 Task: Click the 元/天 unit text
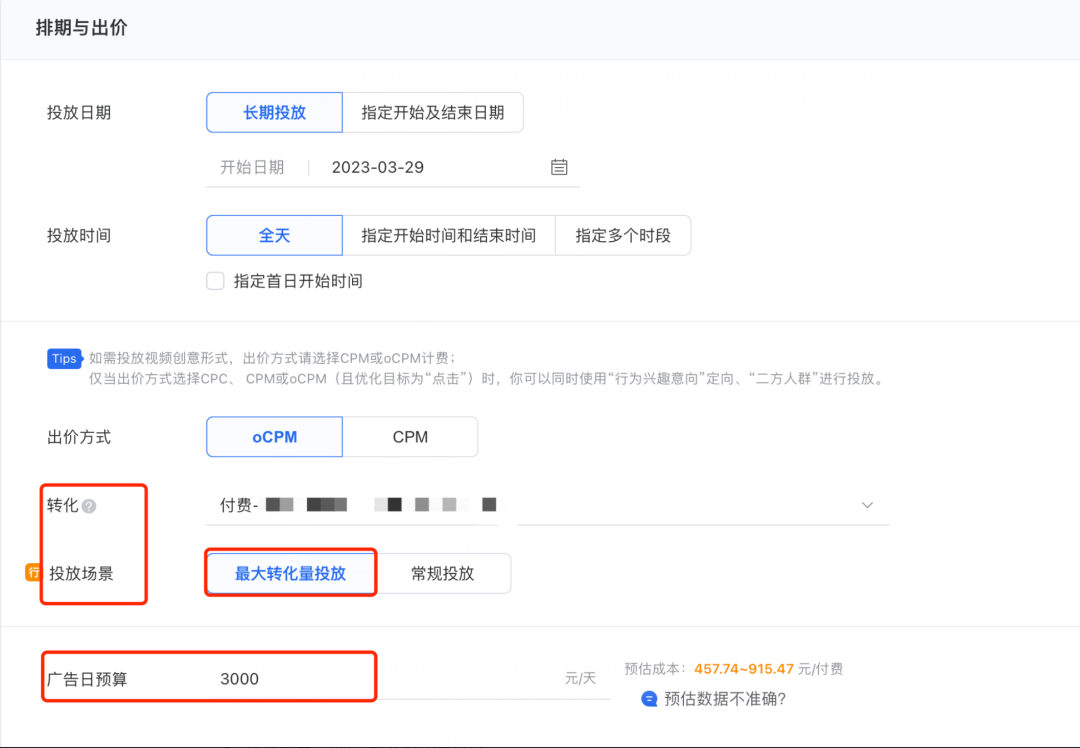[580, 678]
